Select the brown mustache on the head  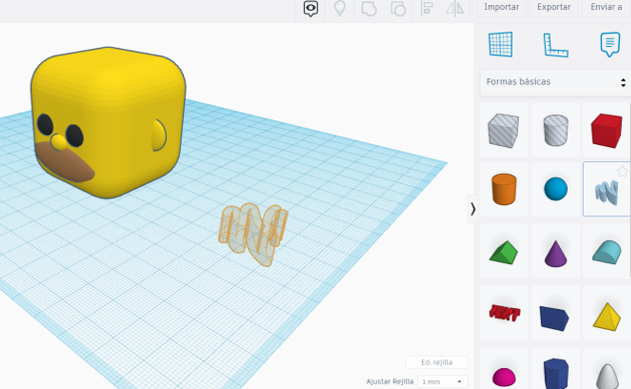(64, 163)
